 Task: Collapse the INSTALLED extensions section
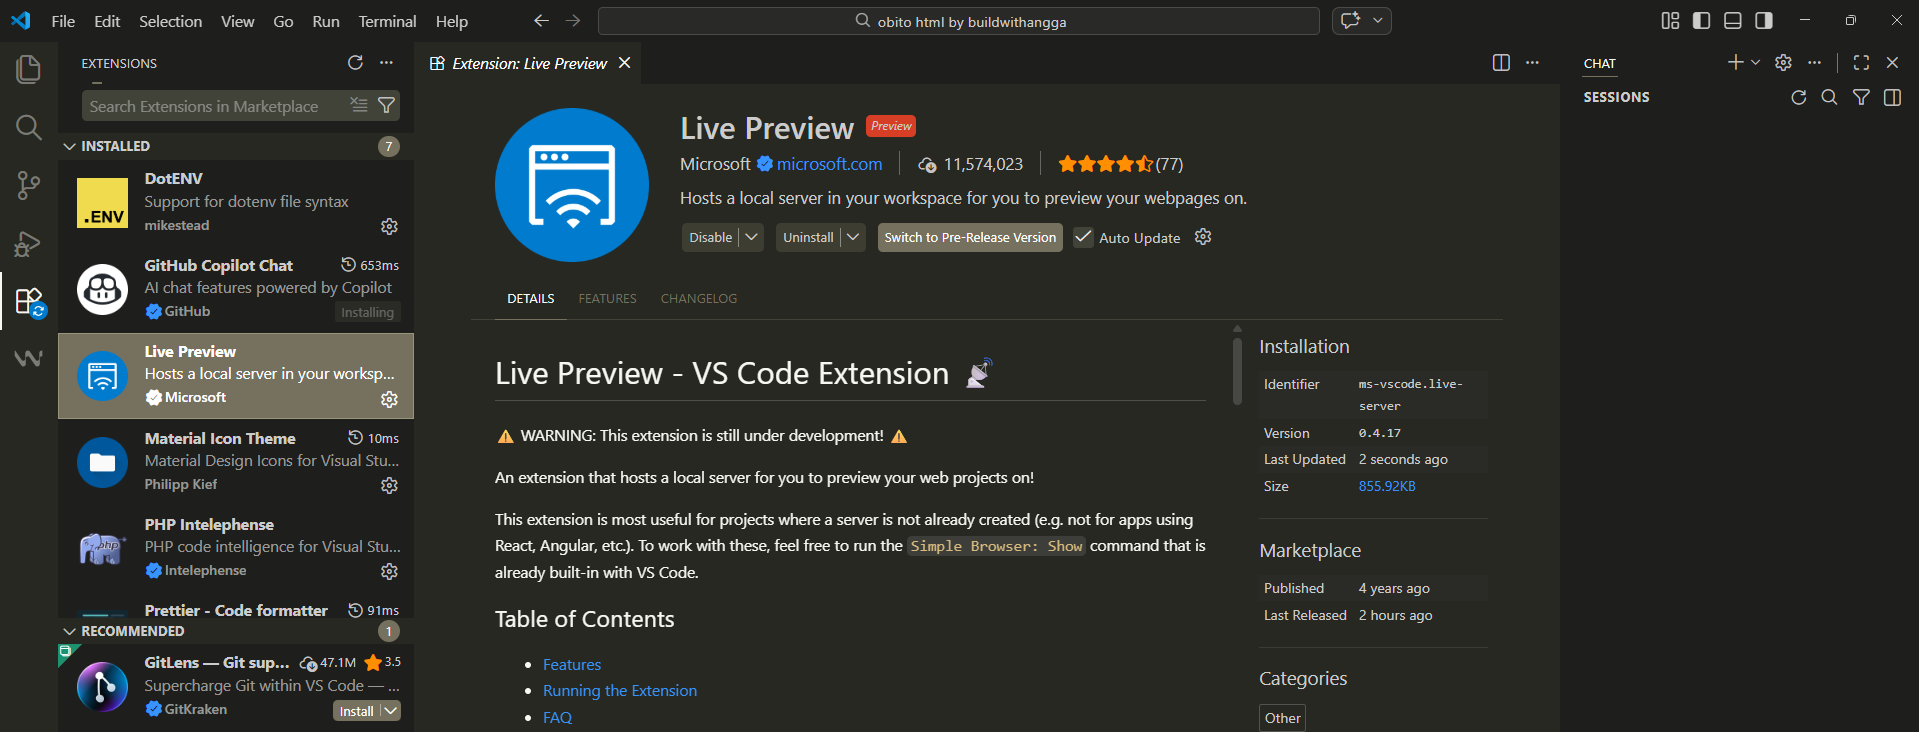coord(70,146)
